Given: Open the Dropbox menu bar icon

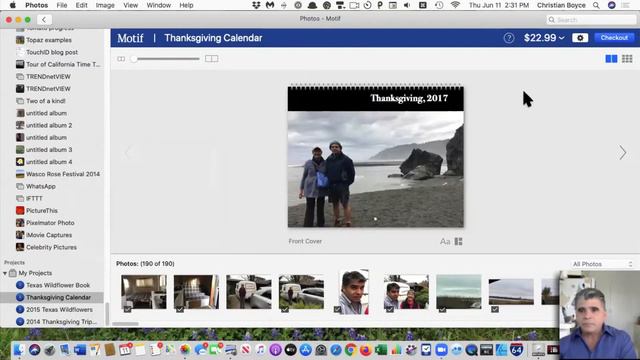Looking at the screenshot, I should tap(256, 5).
